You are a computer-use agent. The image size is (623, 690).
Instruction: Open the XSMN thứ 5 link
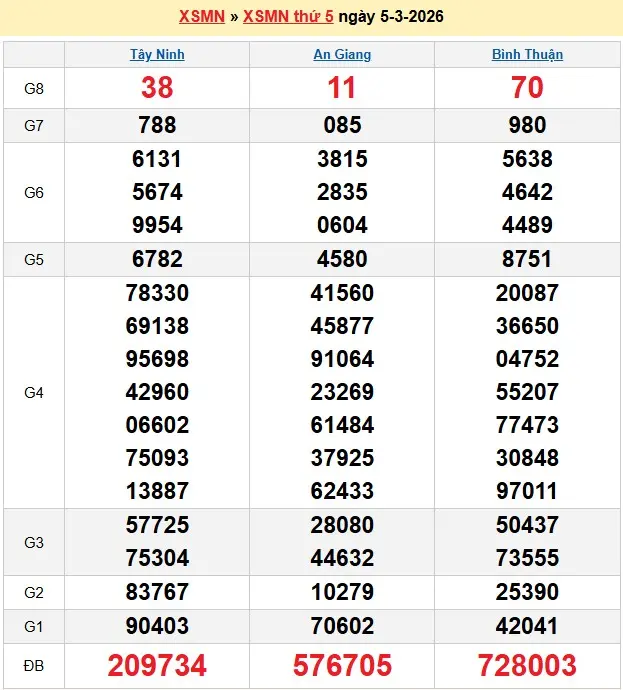[288, 17]
